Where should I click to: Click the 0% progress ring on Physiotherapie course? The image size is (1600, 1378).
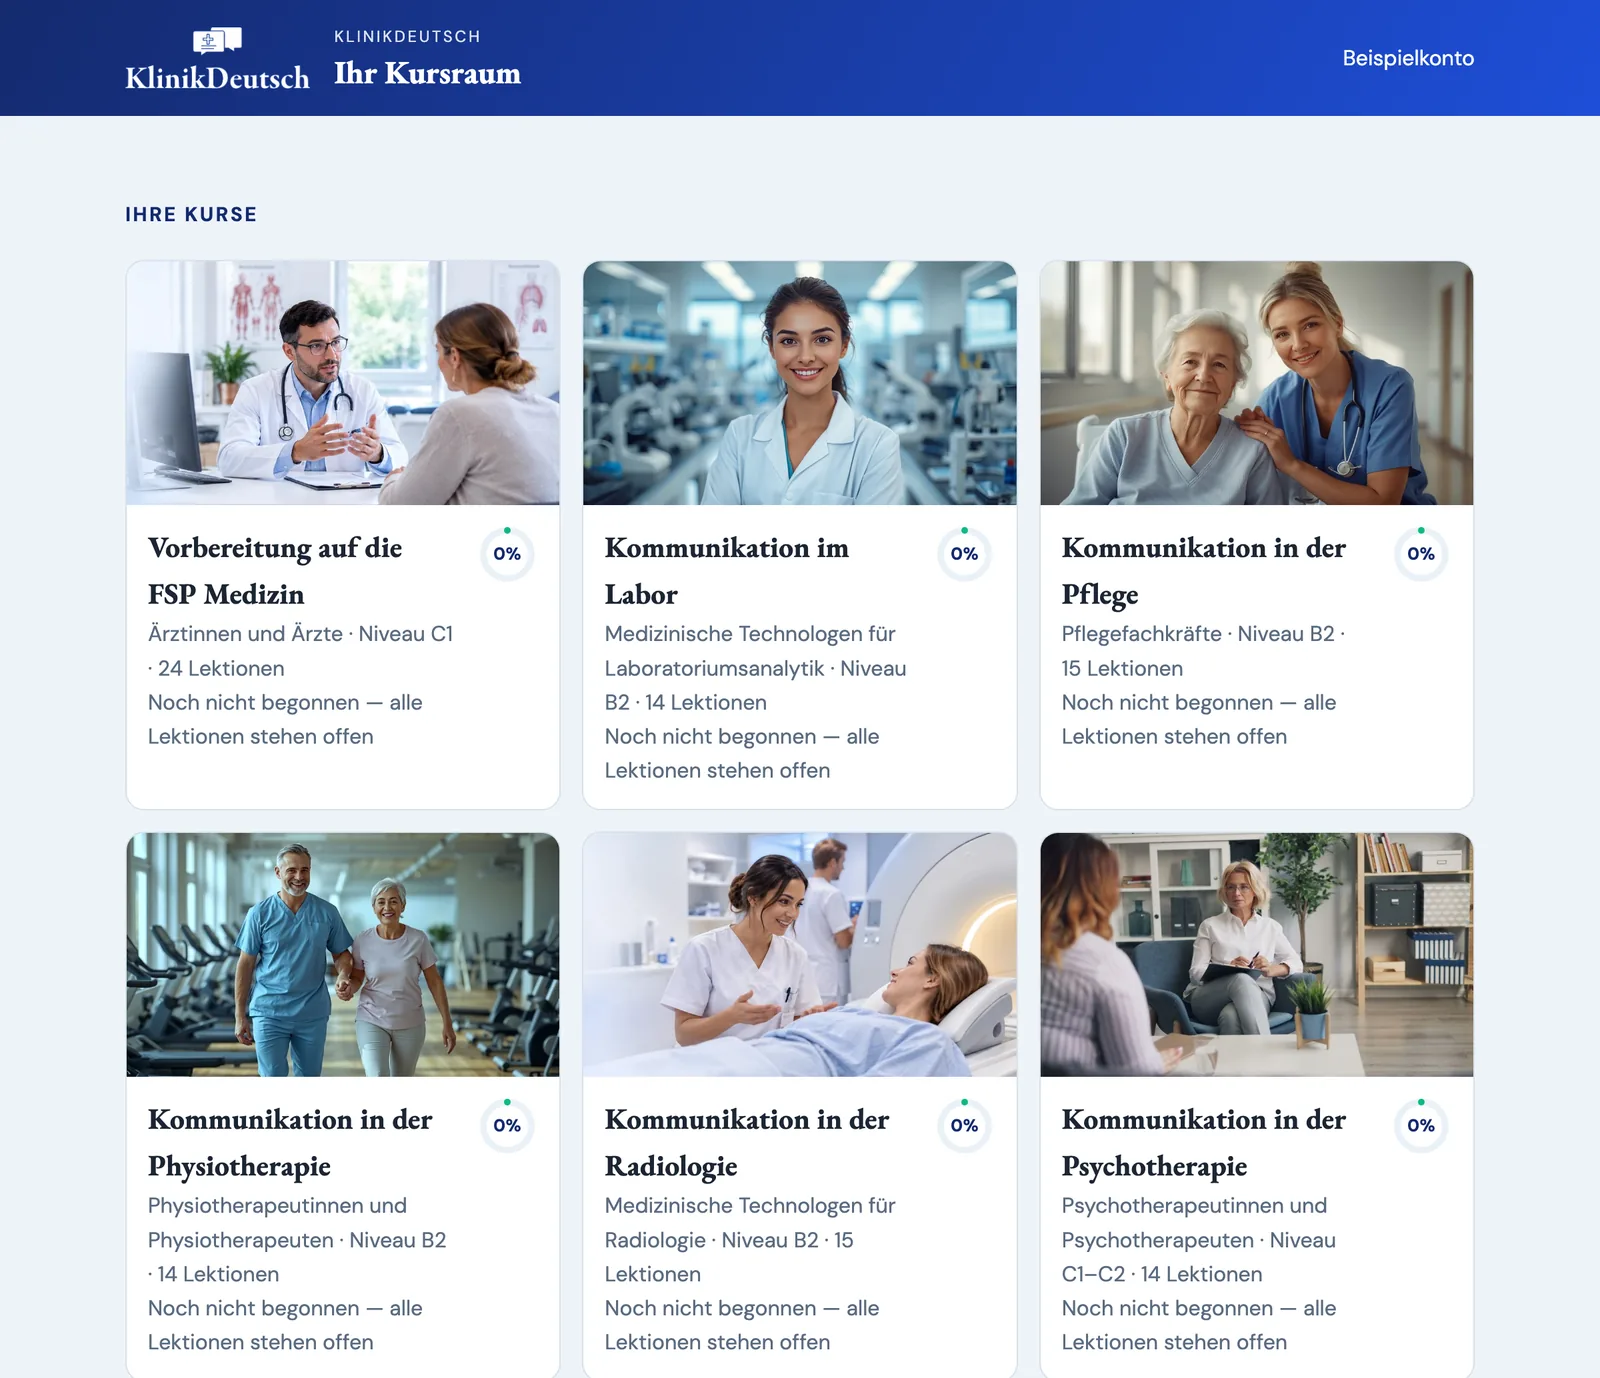tap(507, 1126)
